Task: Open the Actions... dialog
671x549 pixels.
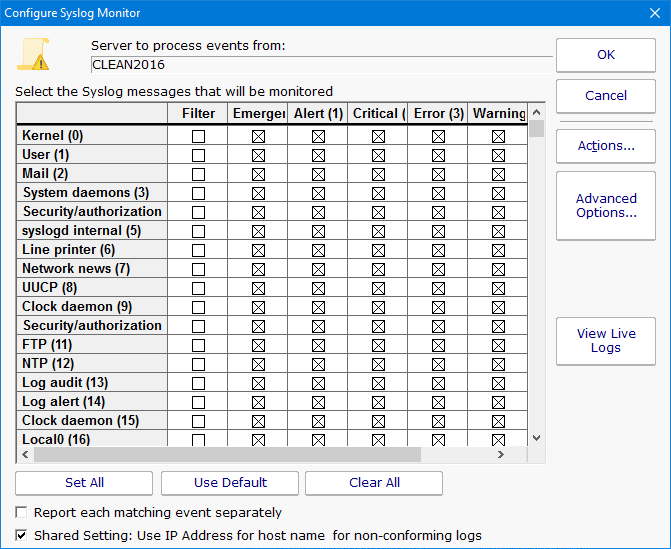Action: [x=606, y=146]
